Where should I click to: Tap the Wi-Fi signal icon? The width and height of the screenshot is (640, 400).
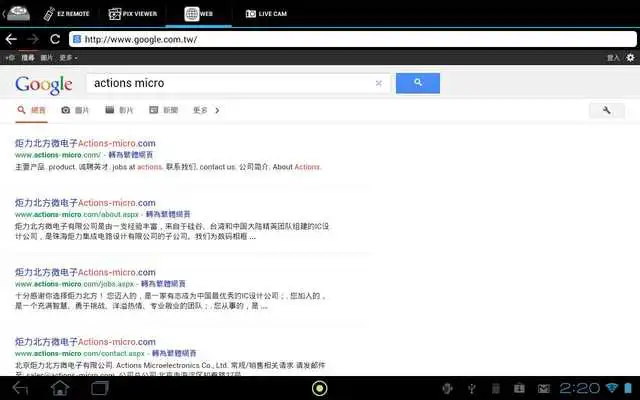coord(612,388)
